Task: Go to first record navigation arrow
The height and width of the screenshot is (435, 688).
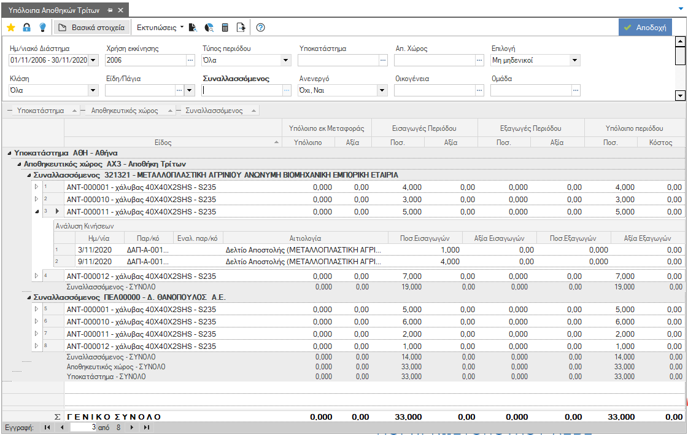Action: point(47,427)
